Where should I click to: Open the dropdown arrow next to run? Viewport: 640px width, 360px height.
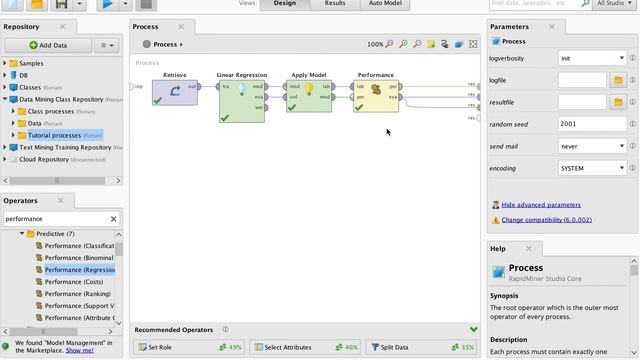(x=125, y=4)
